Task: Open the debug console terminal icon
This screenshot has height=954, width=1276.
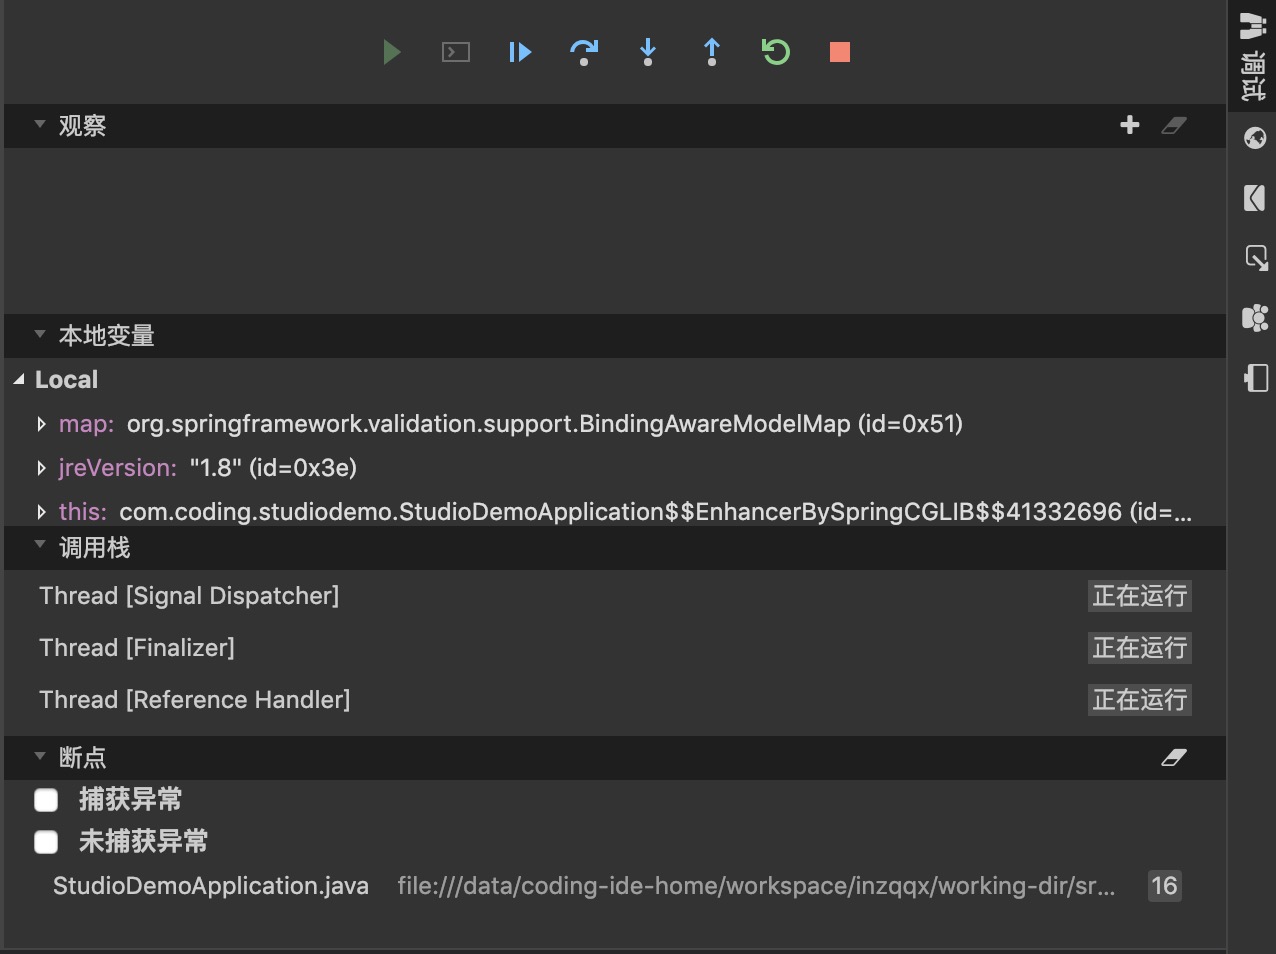Action: pos(455,52)
